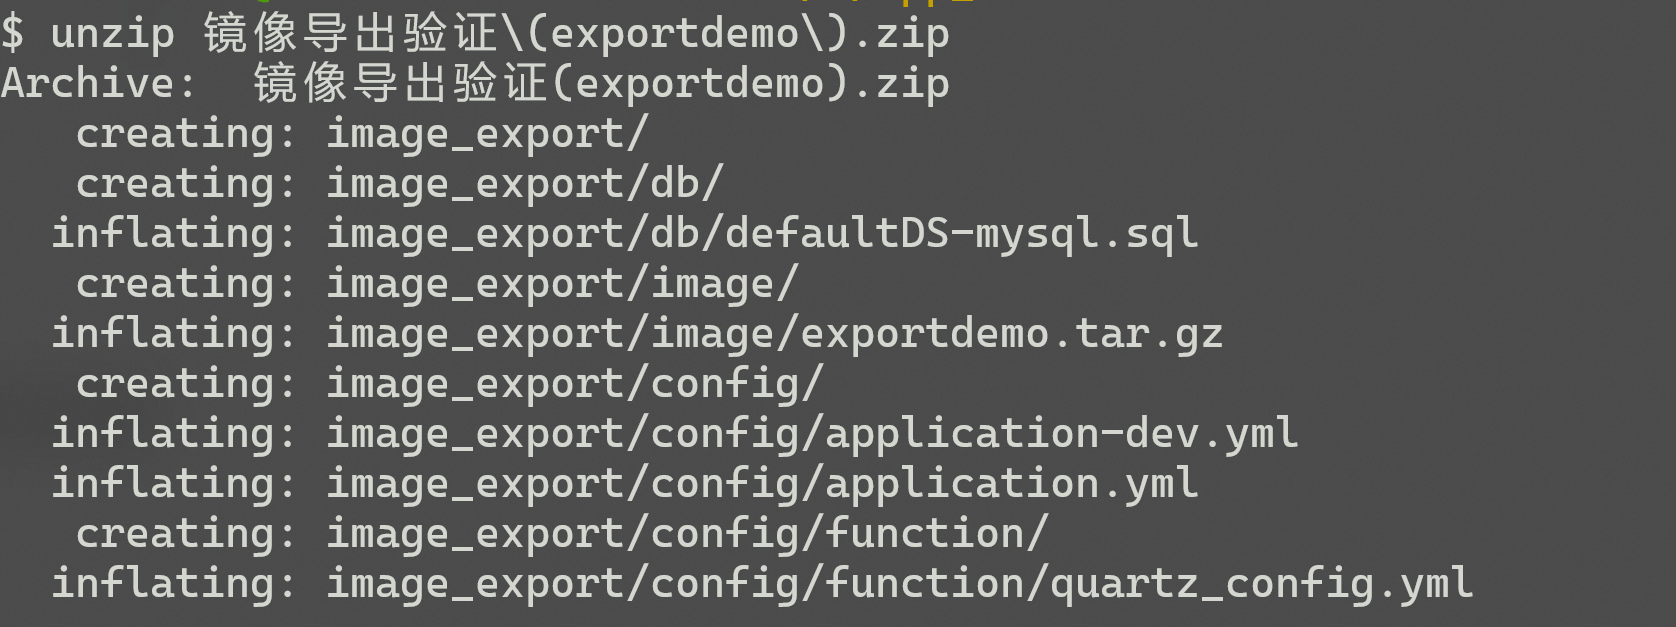This screenshot has height=627, width=1676.
Task: Click the last inflating: label
Action: (174, 584)
